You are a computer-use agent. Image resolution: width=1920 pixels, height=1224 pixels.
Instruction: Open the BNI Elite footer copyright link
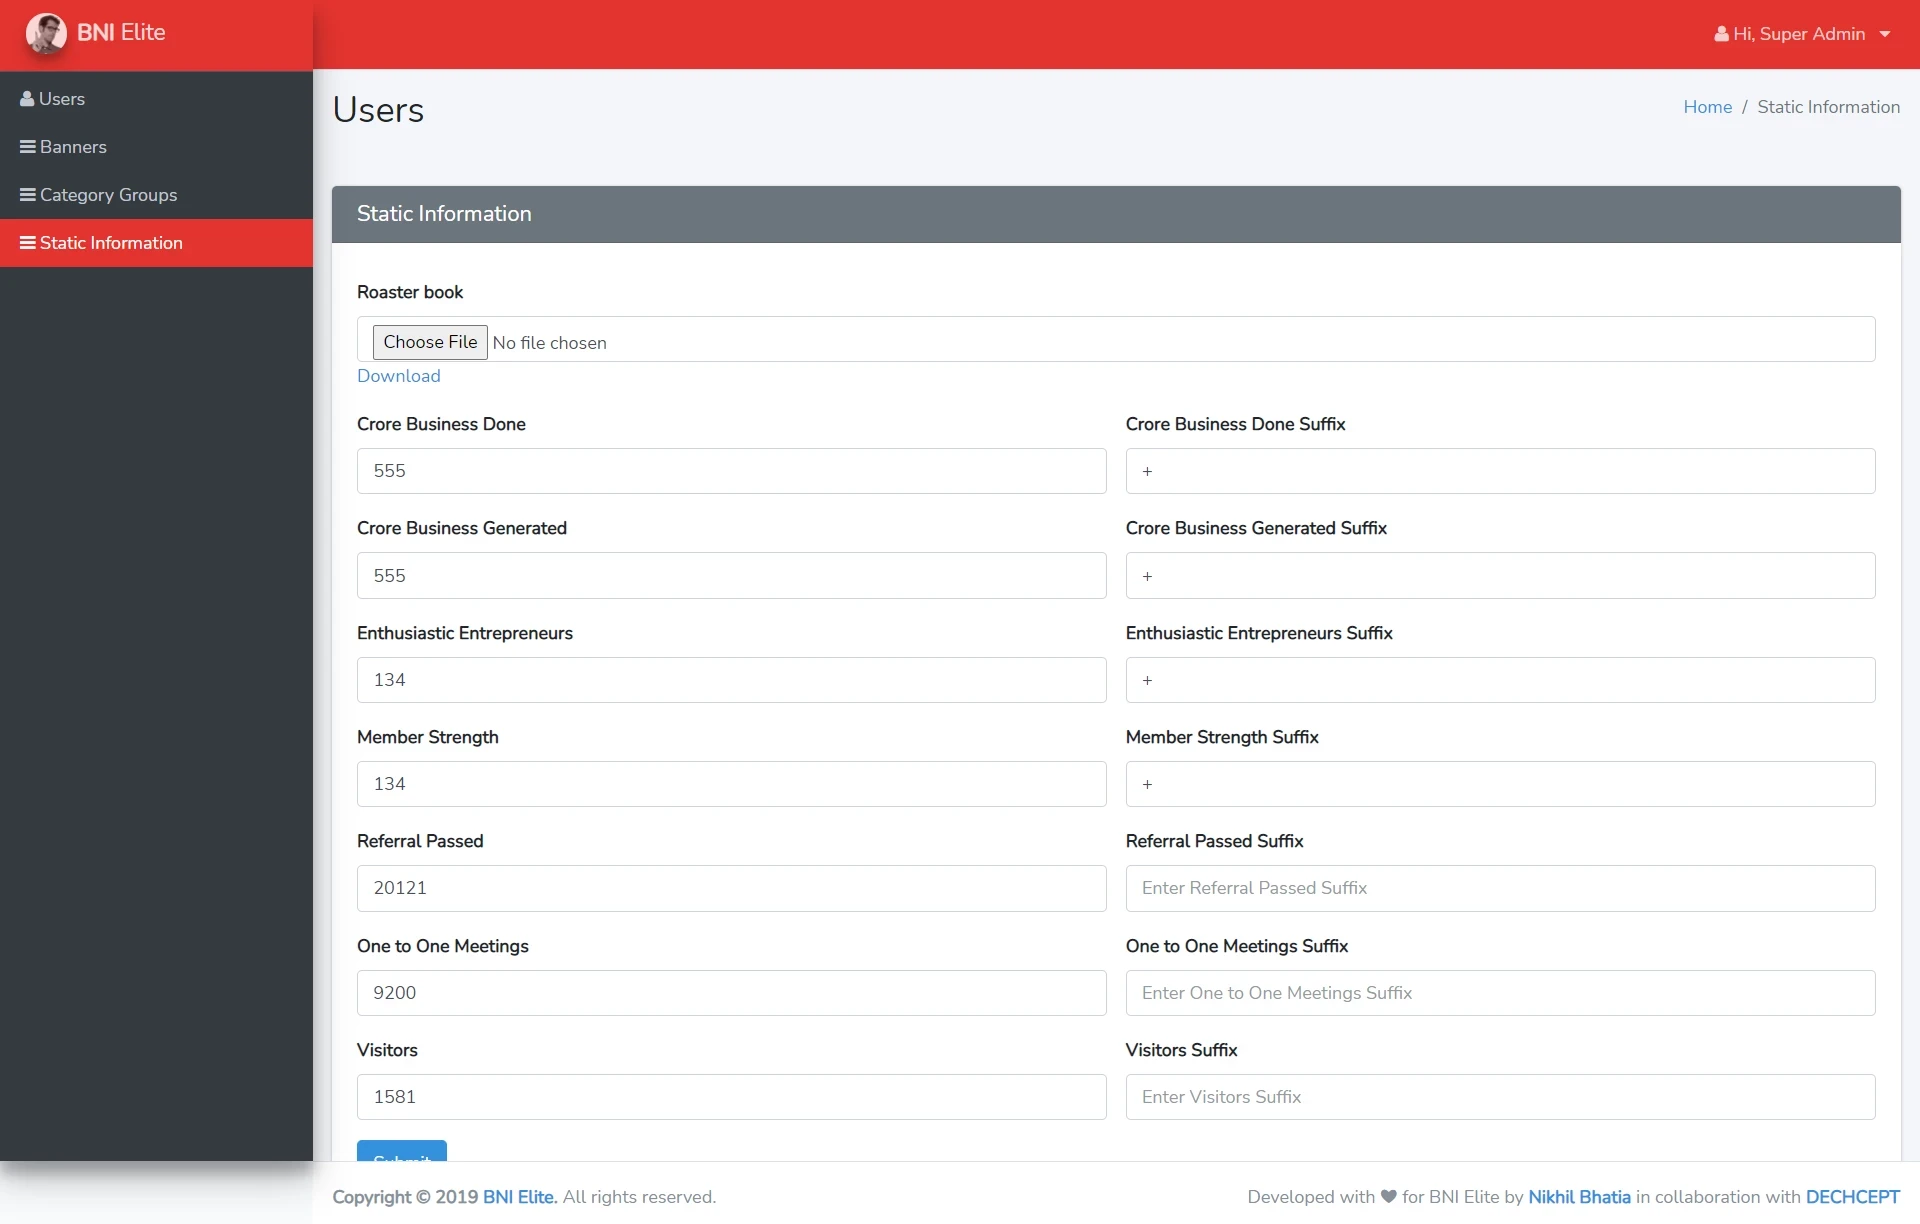click(x=519, y=1197)
